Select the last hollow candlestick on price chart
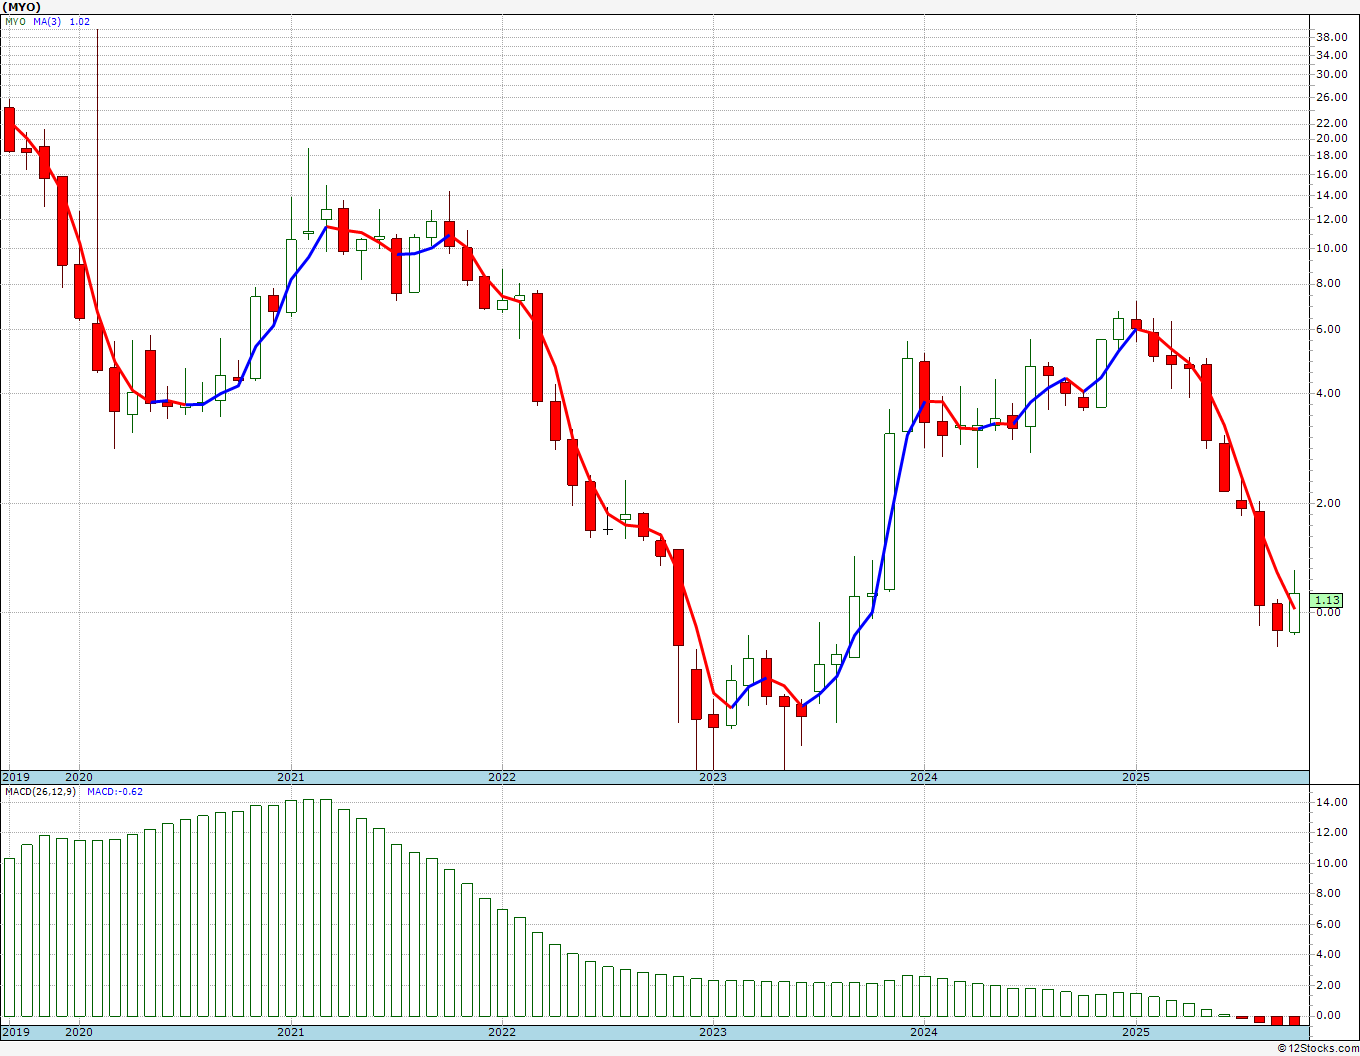Viewport: 1360px width, 1056px height. 1294,612
